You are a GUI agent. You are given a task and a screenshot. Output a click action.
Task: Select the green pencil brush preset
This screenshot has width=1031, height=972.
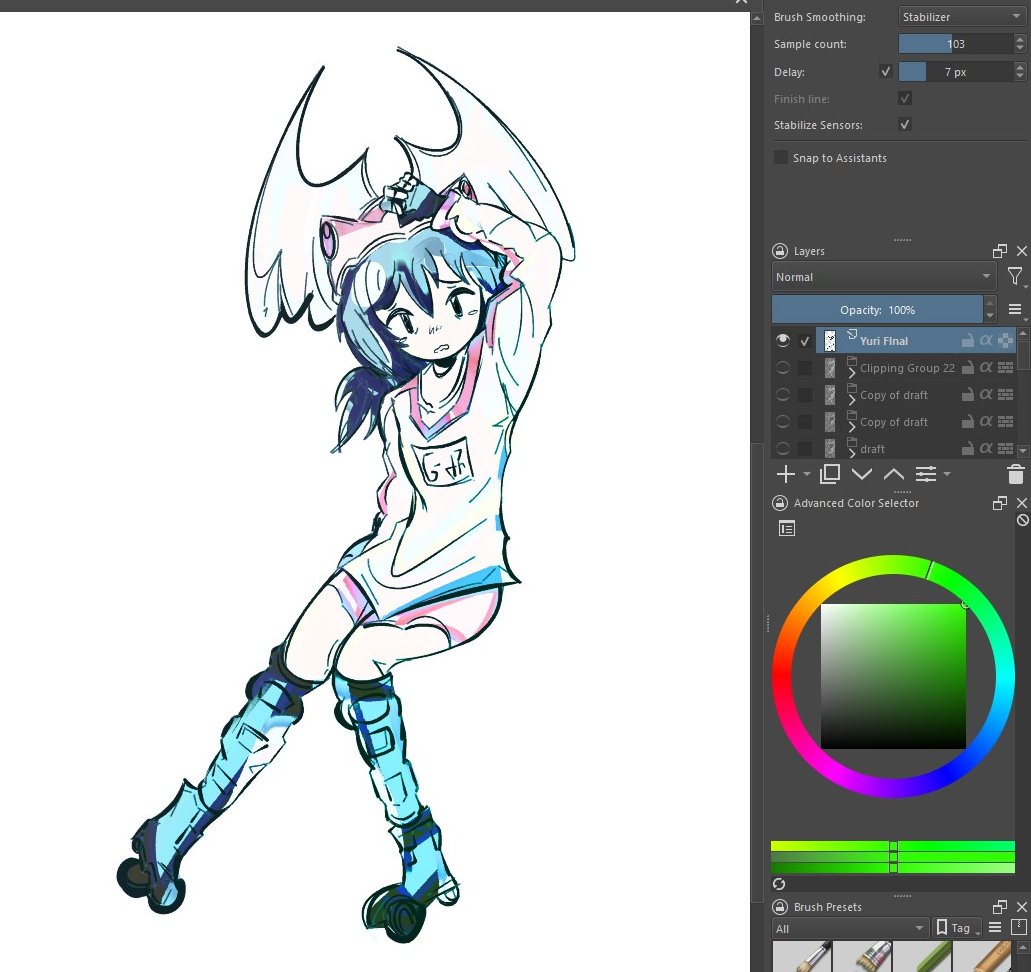[923, 956]
